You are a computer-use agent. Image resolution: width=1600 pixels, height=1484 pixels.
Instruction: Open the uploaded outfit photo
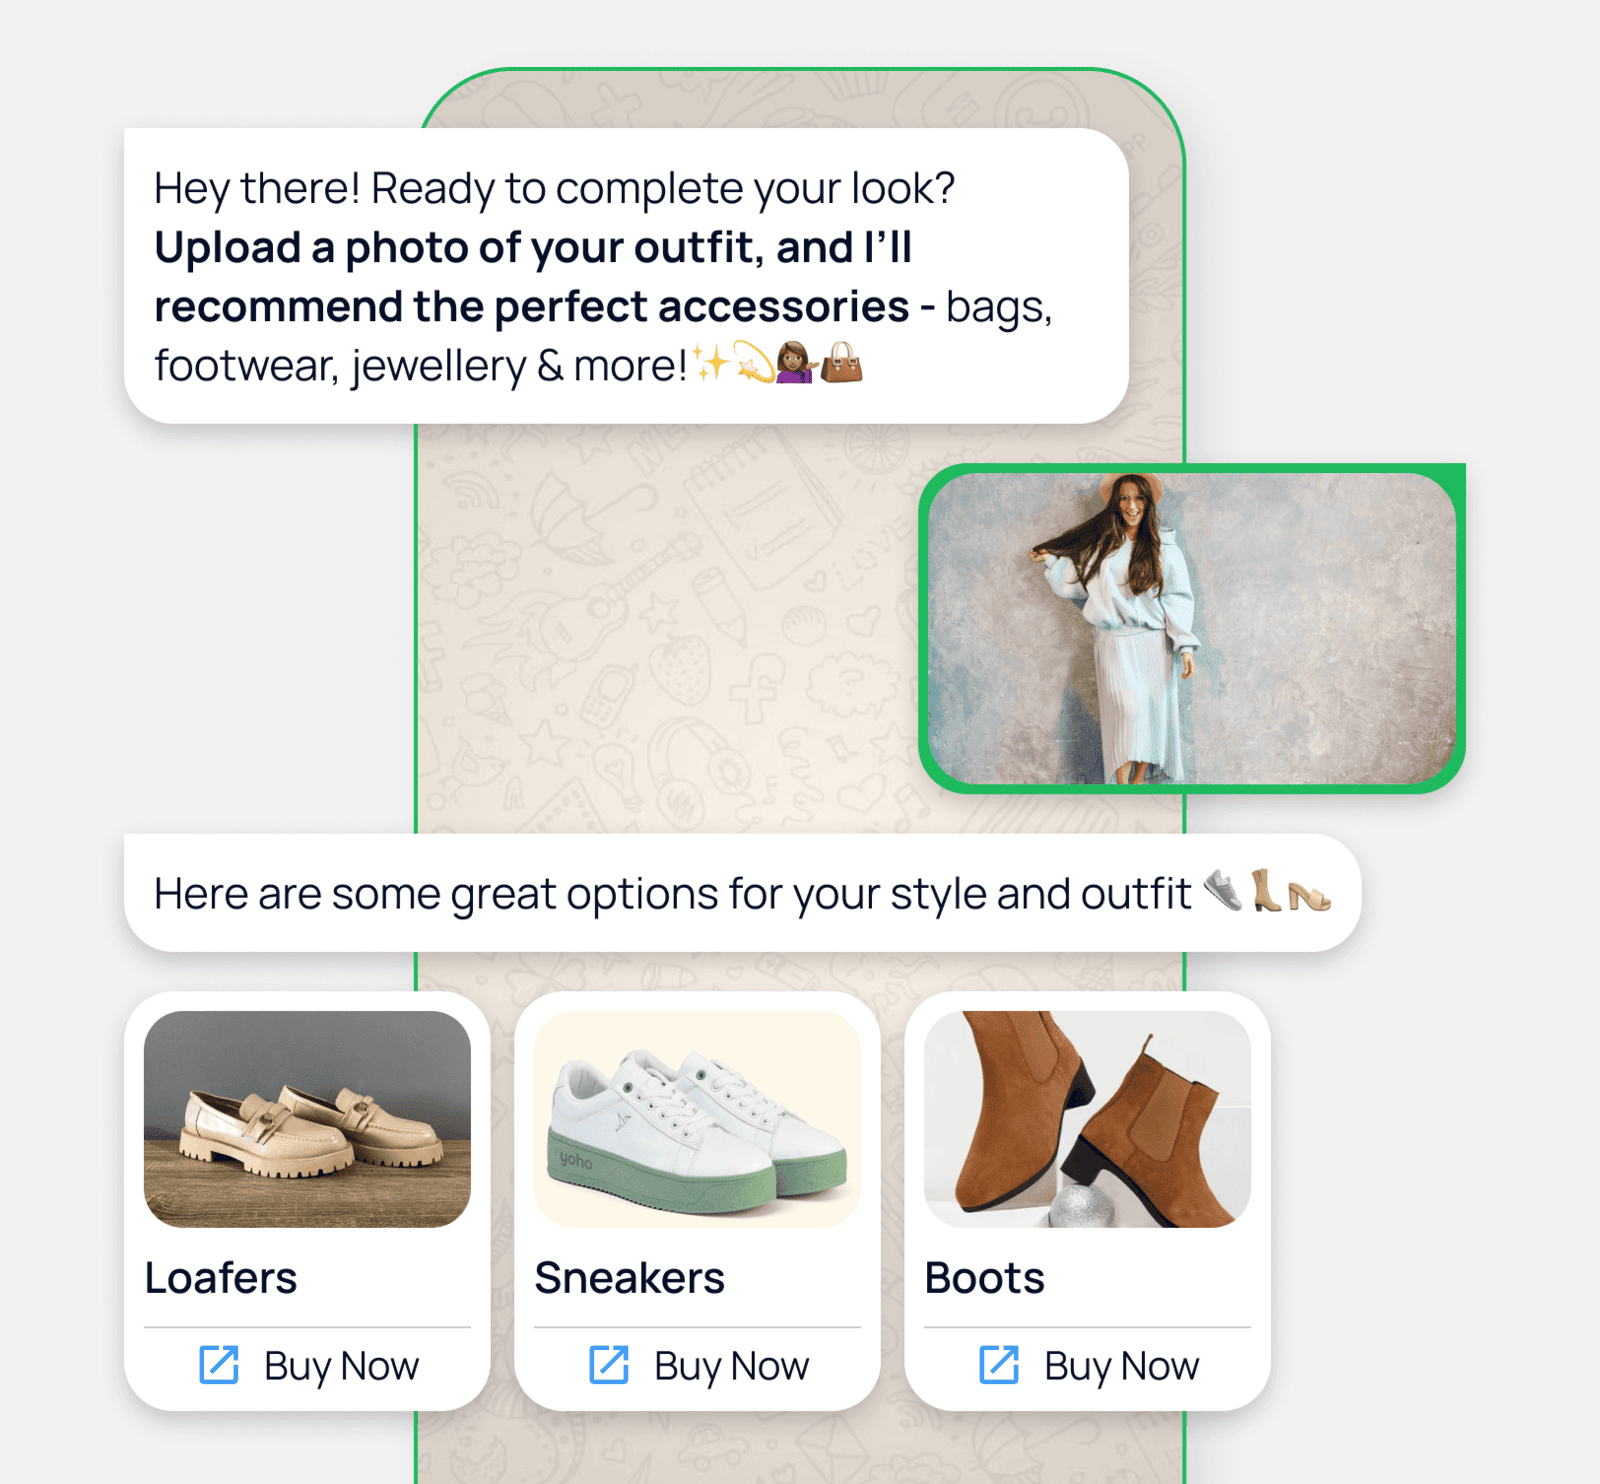[x=1192, y=628]
